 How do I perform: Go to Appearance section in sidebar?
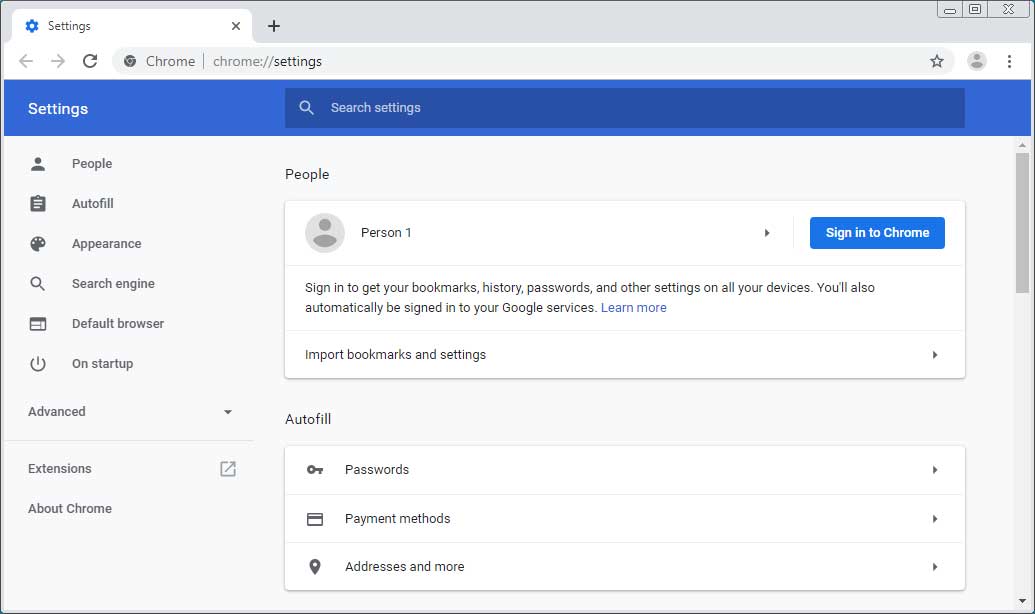106,244
